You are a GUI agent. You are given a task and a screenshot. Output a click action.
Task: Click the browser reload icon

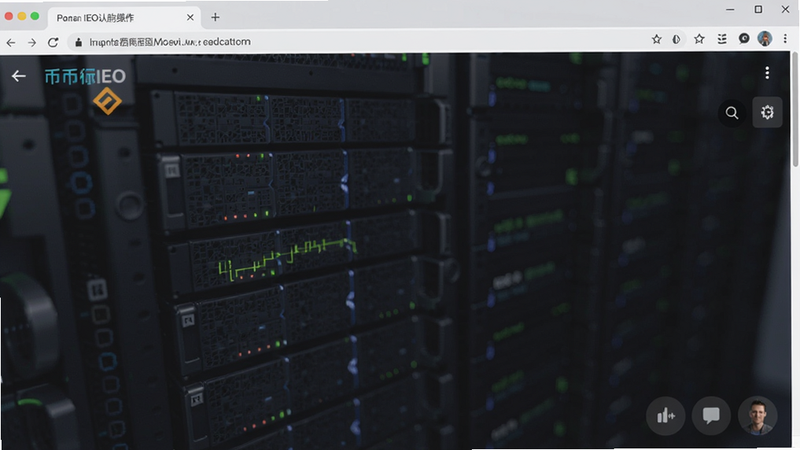53,42
